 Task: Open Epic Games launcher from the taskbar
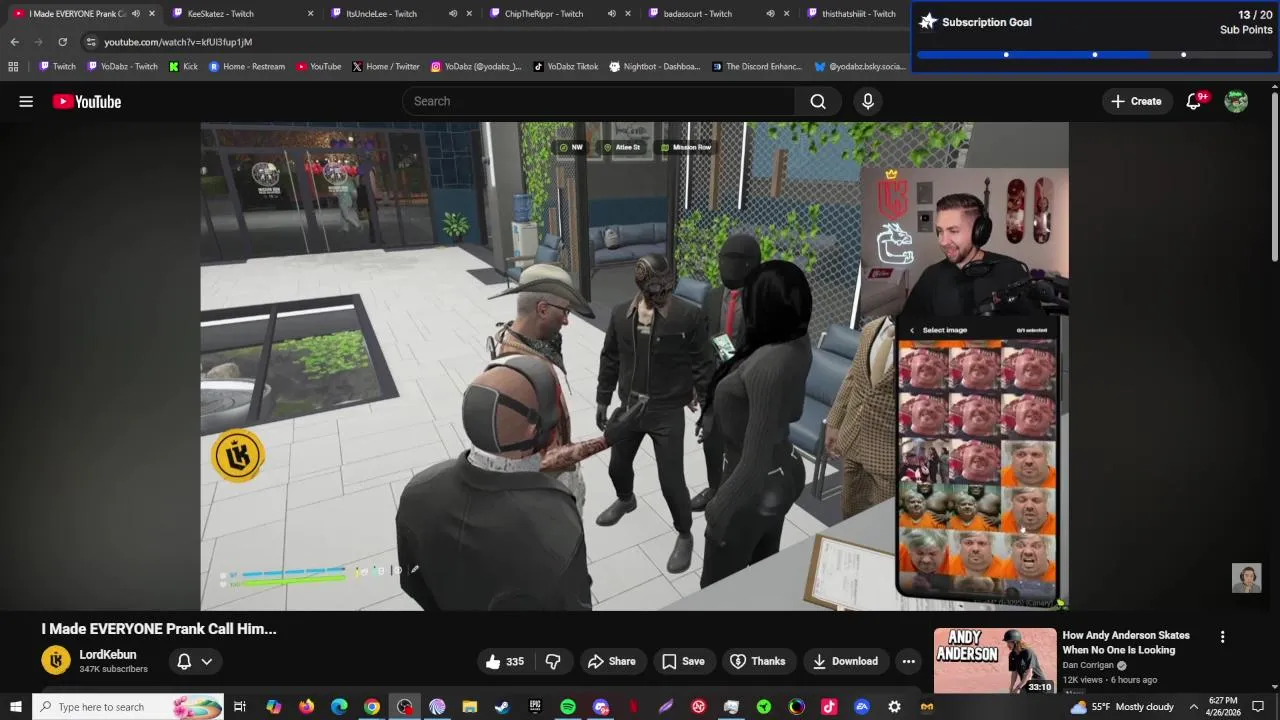pos(535,707)
